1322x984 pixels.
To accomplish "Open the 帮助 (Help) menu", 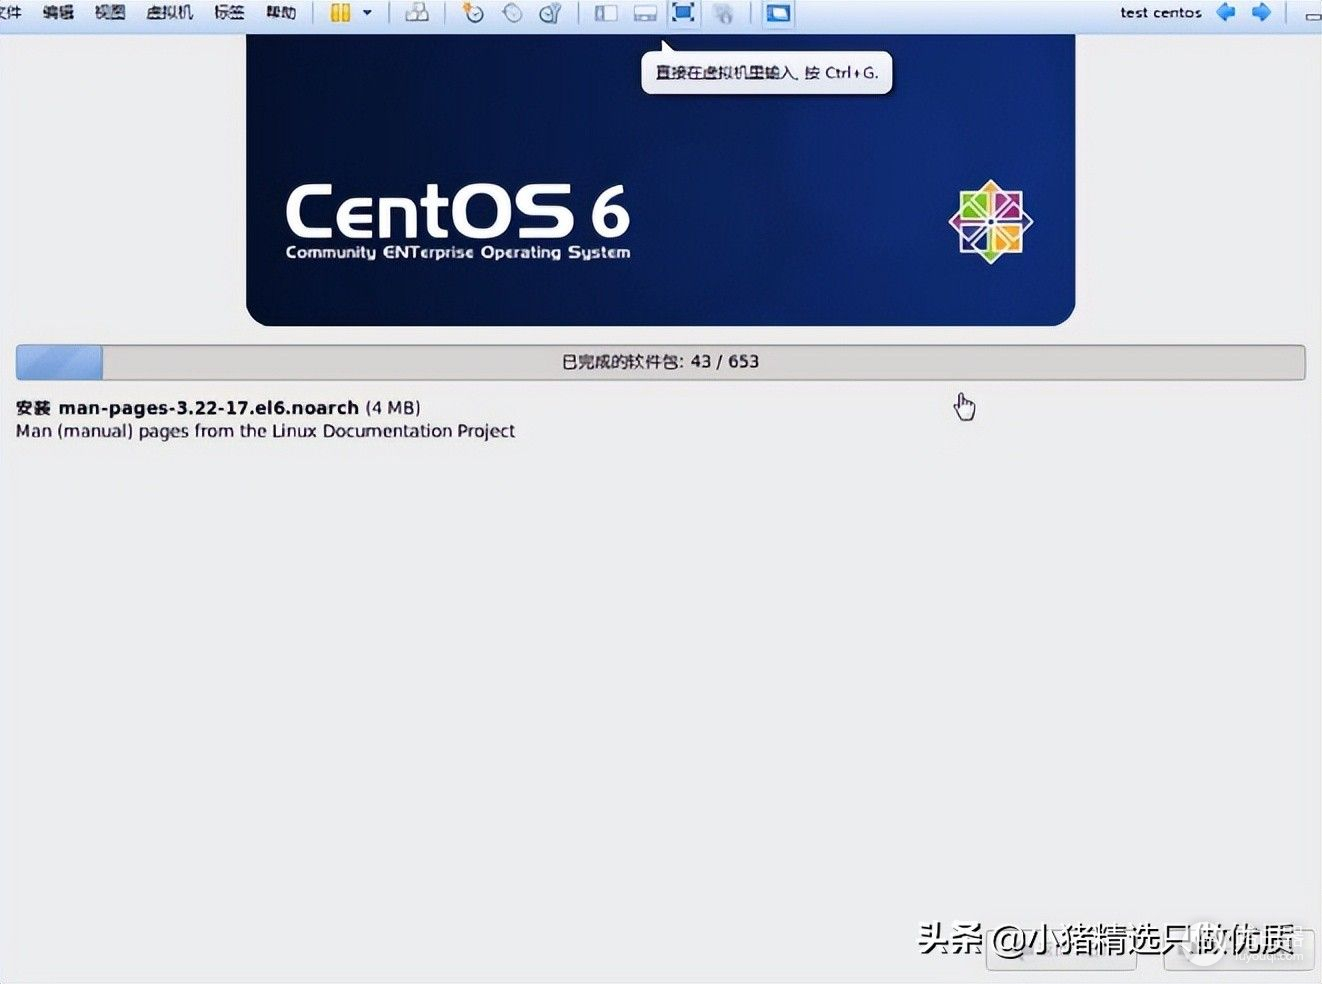I will pyautogui.click(x=281, y=13).
